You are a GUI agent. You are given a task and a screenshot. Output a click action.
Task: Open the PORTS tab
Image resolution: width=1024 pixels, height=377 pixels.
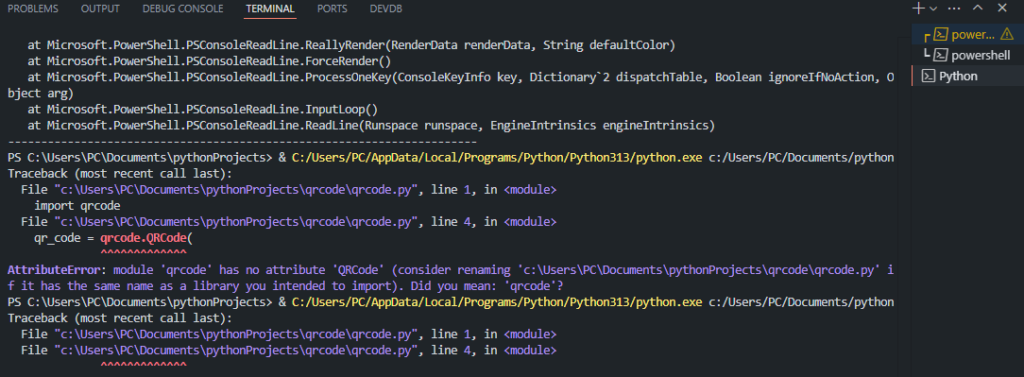pyautogui.click(x=332, y=9)
